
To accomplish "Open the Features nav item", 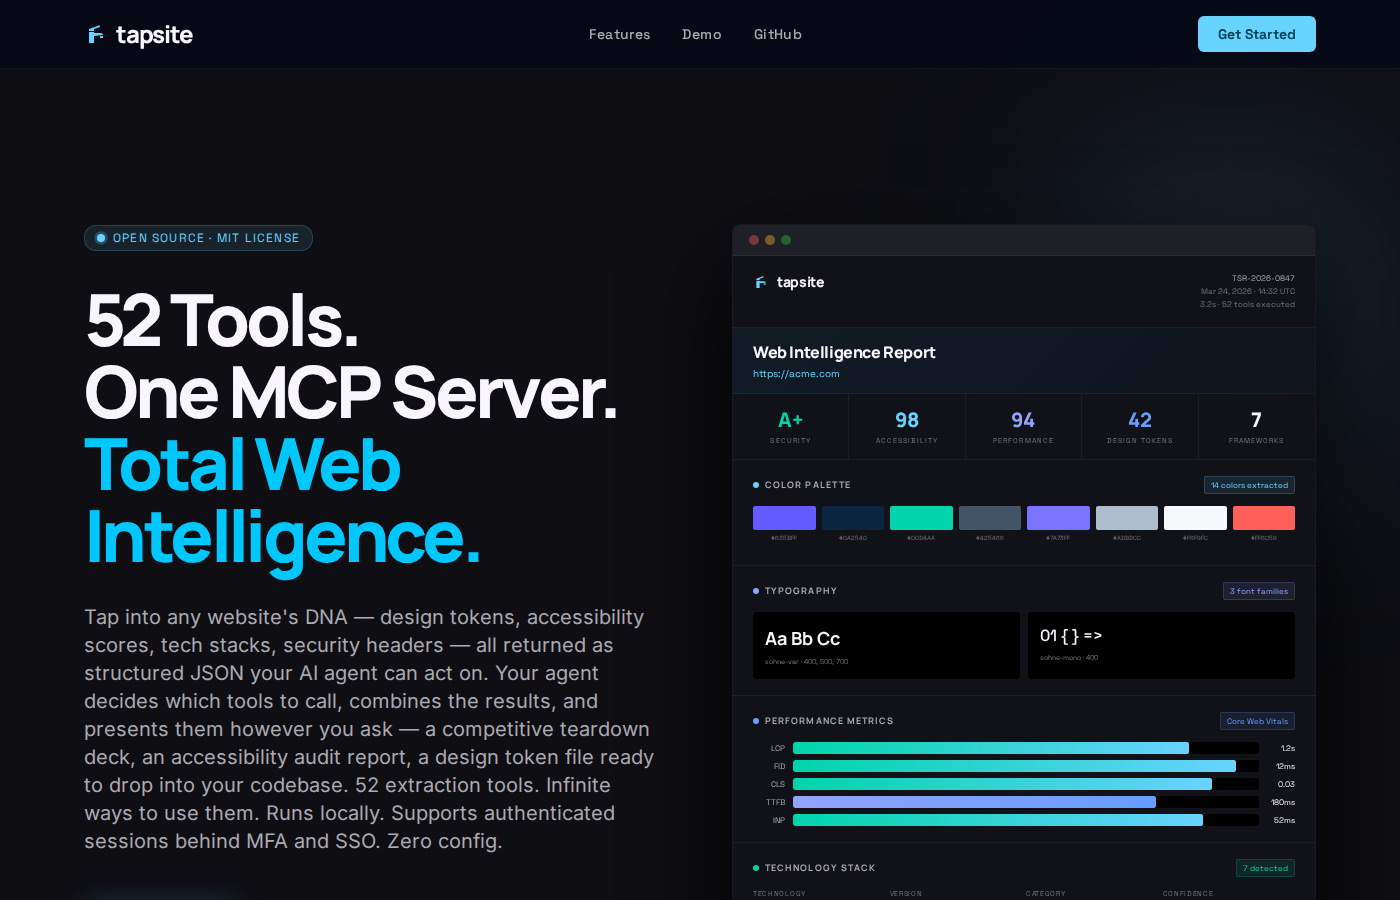I will tap(619, 34).
